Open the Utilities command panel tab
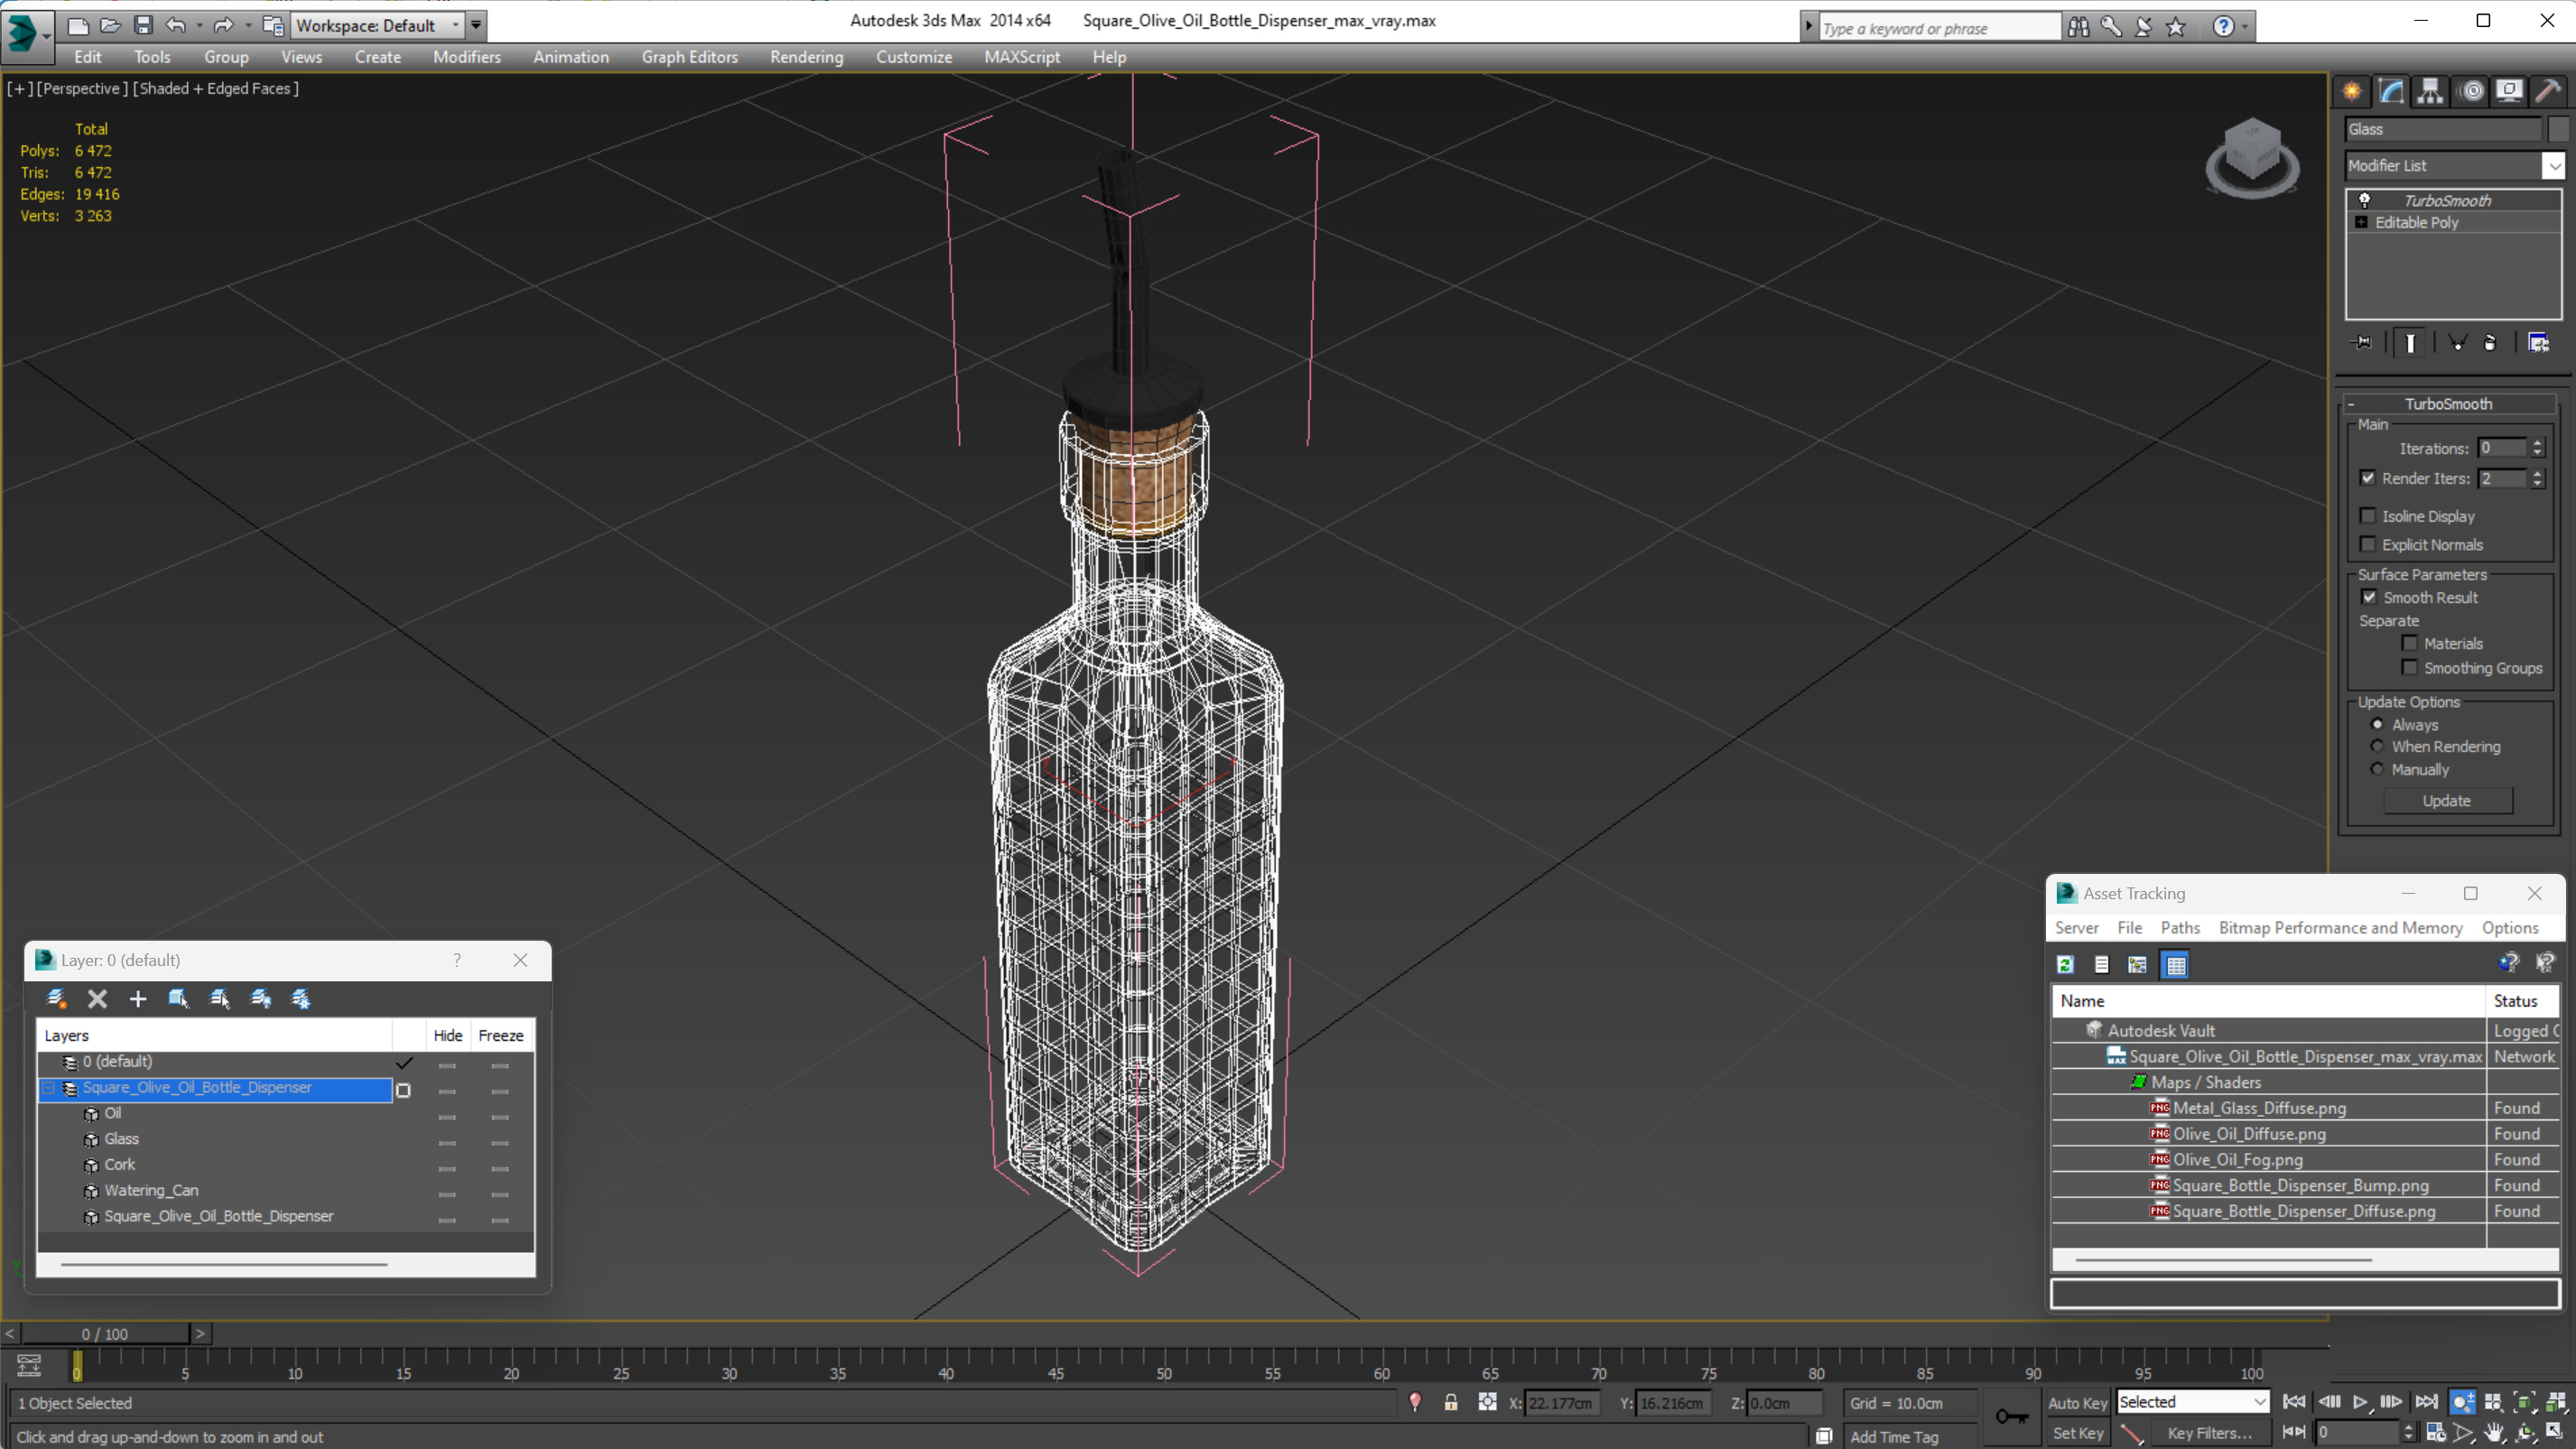 [x=2548, y=91]
